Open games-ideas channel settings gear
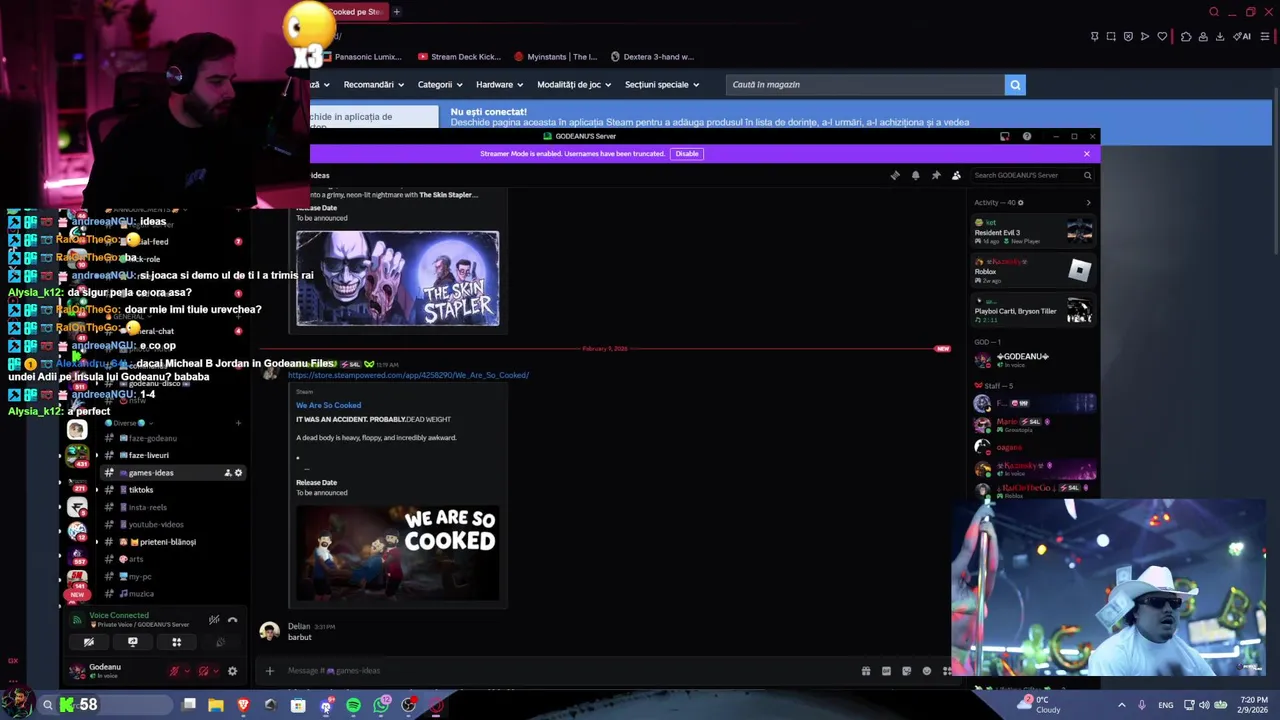The width and height of the screenshot is (1280, 720). tap(238, 473)
